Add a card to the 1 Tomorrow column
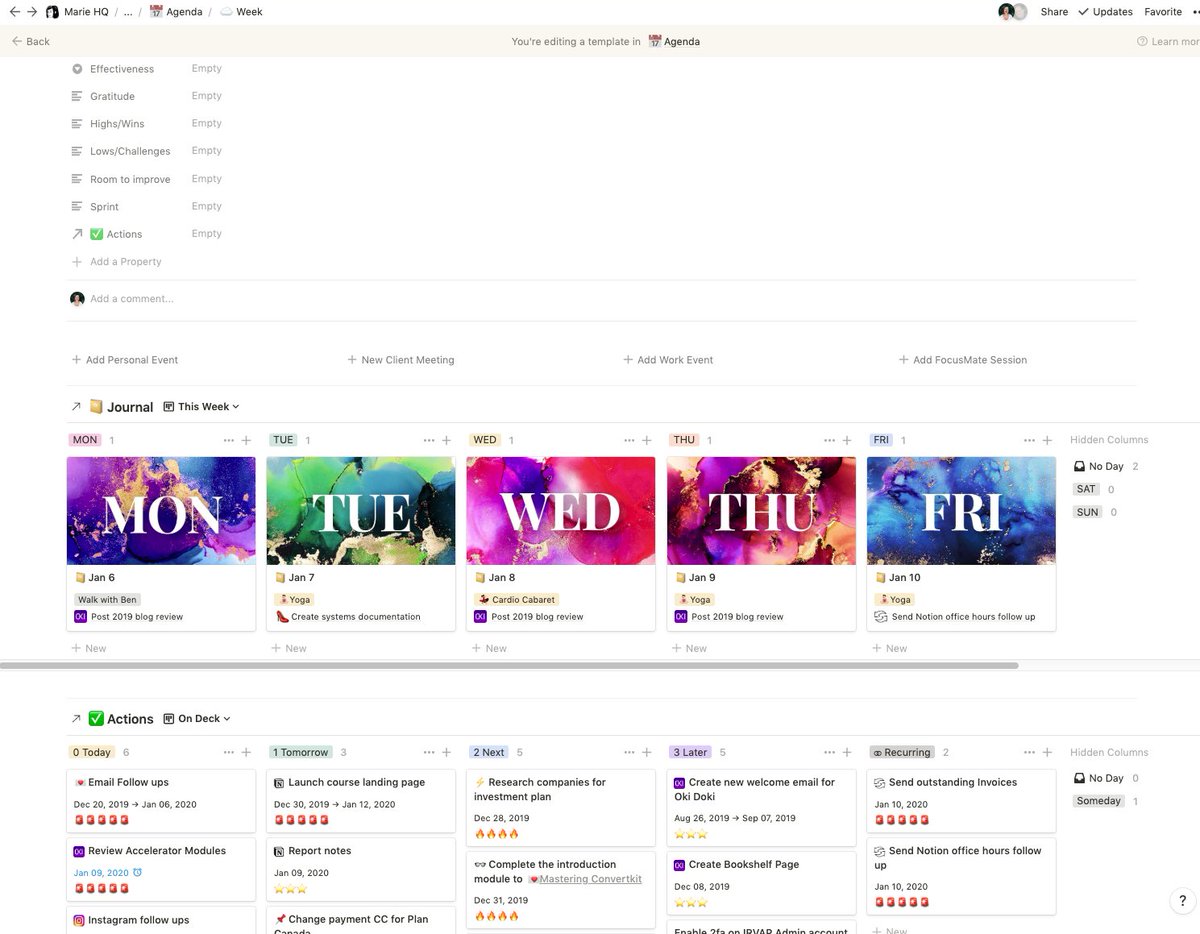 [x=446, y=752]
